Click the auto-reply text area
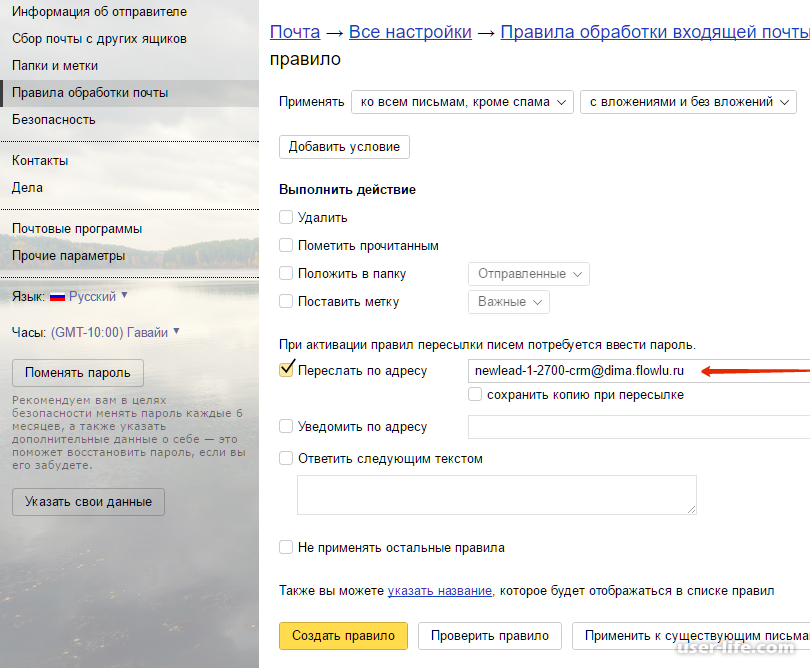 497,495
